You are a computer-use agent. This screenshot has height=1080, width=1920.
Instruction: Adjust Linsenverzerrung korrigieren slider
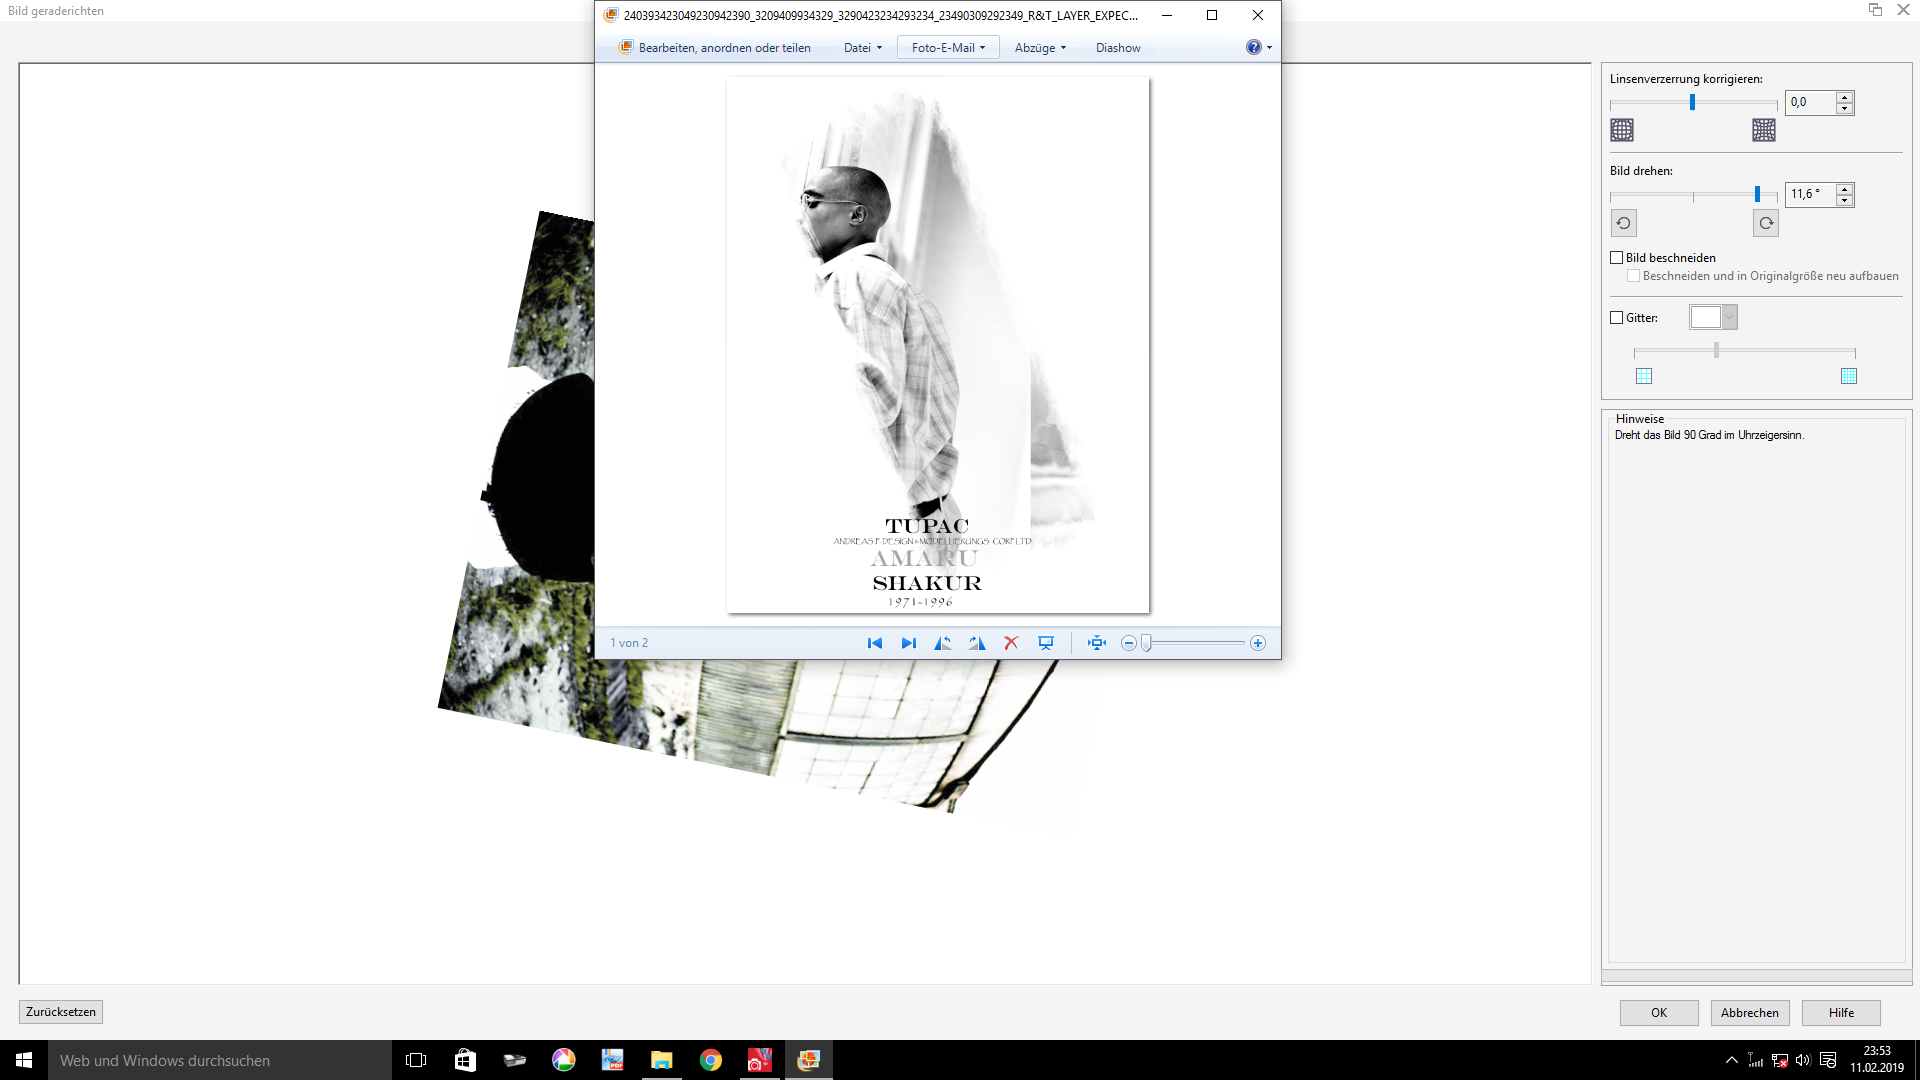click(1693, 102)
